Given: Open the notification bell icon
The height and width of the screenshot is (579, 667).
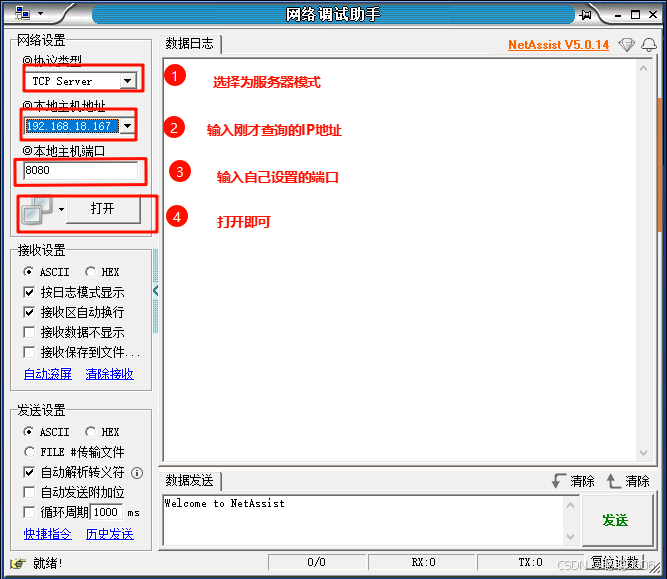Looking at the screenshot, I should 649,44.
